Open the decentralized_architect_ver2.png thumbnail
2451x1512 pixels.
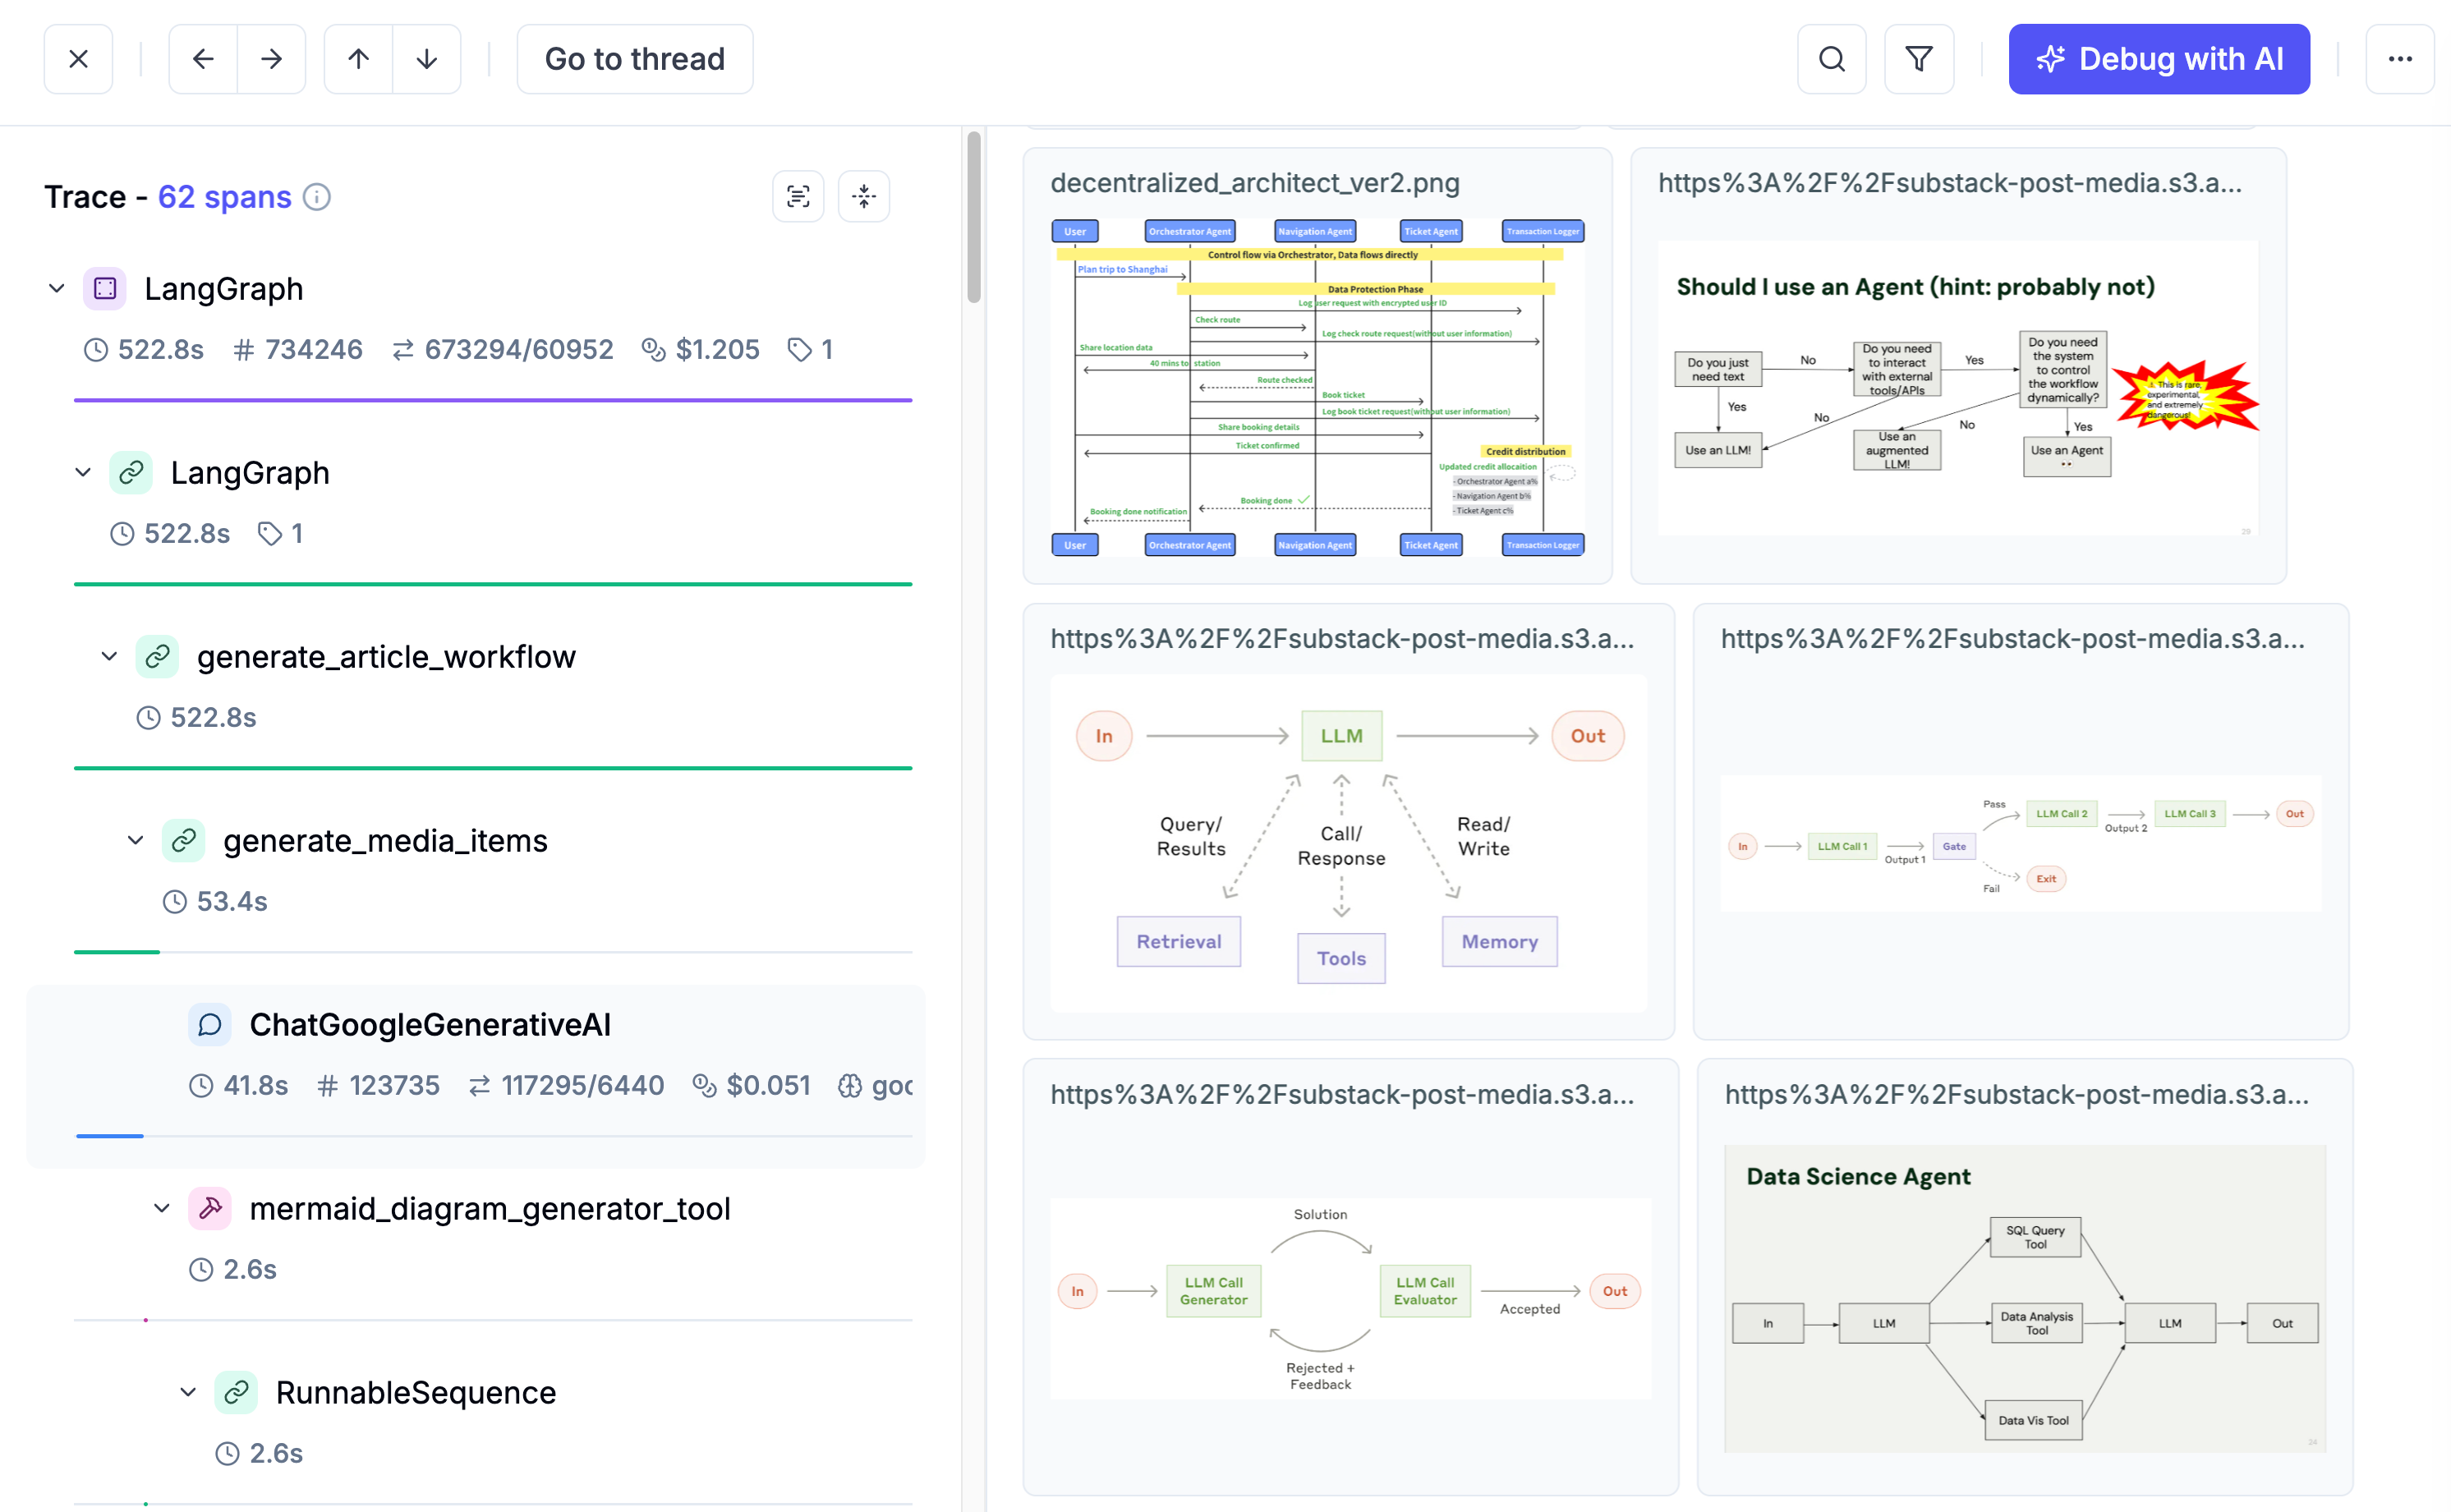[x=1317, y=387]
